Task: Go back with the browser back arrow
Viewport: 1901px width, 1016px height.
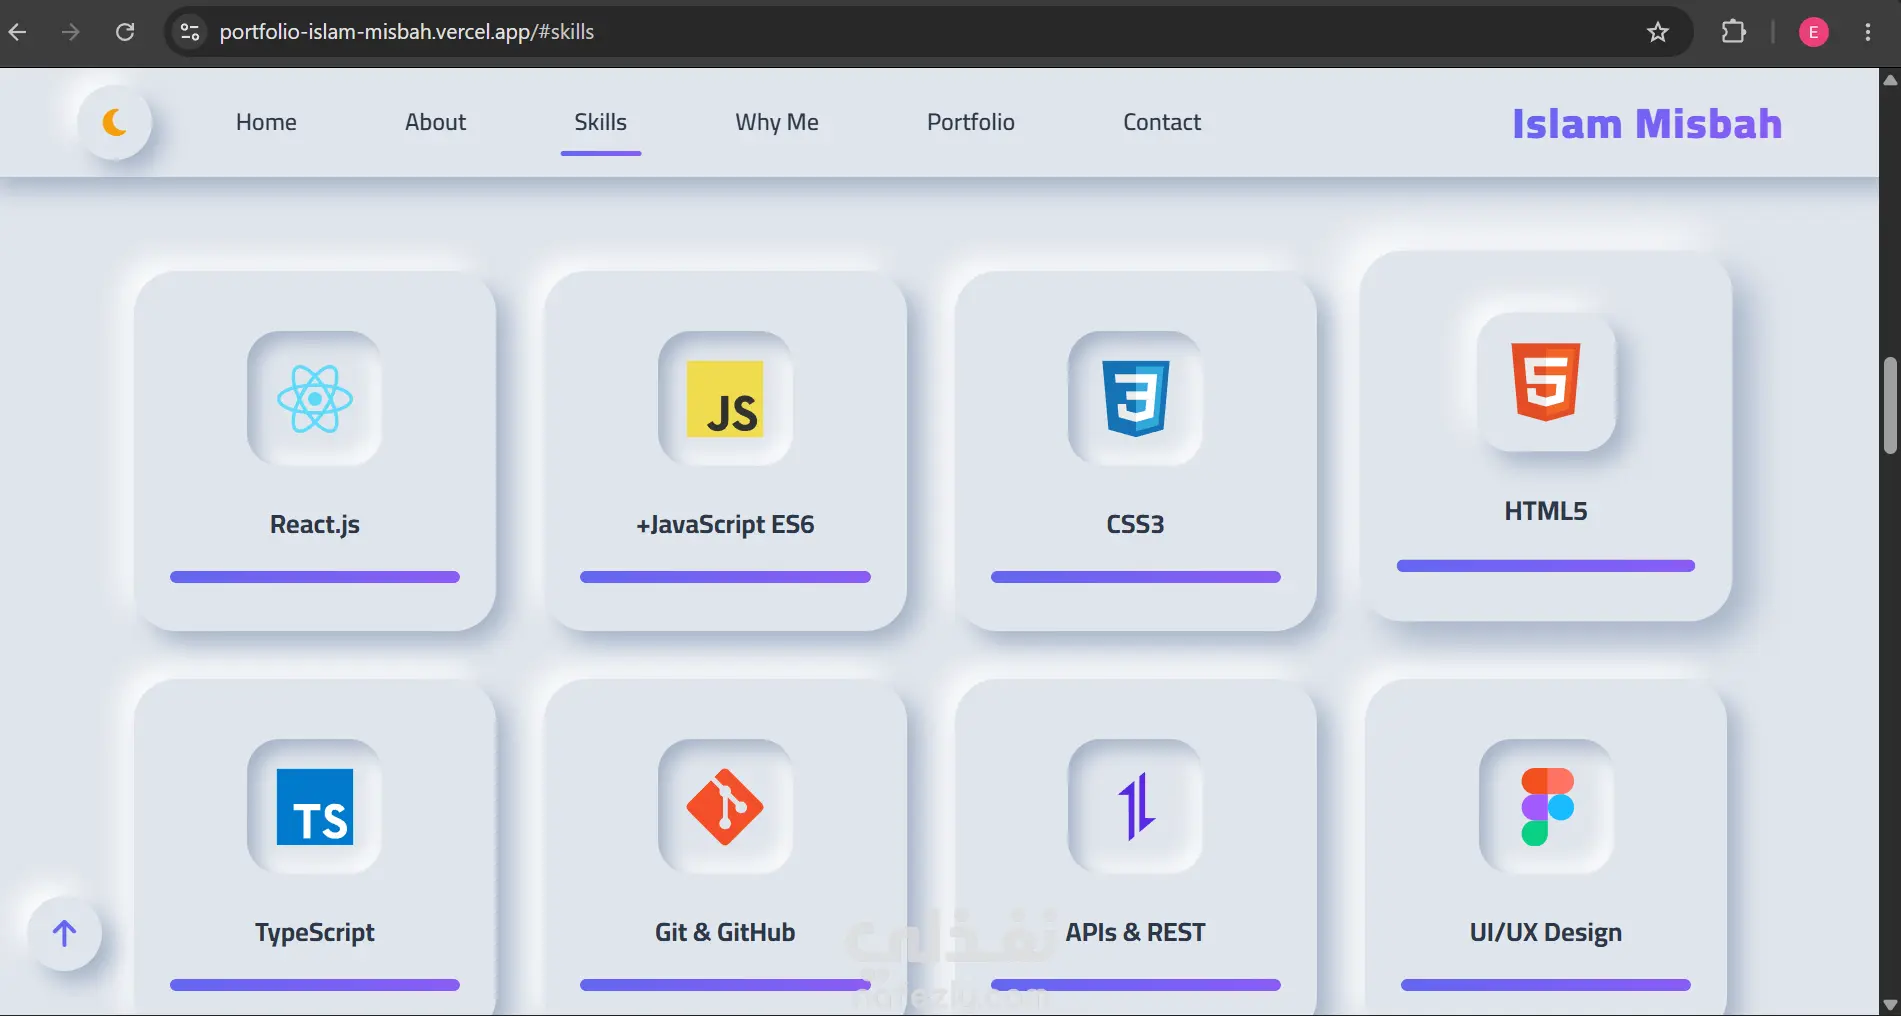Action: click(18, 32)
